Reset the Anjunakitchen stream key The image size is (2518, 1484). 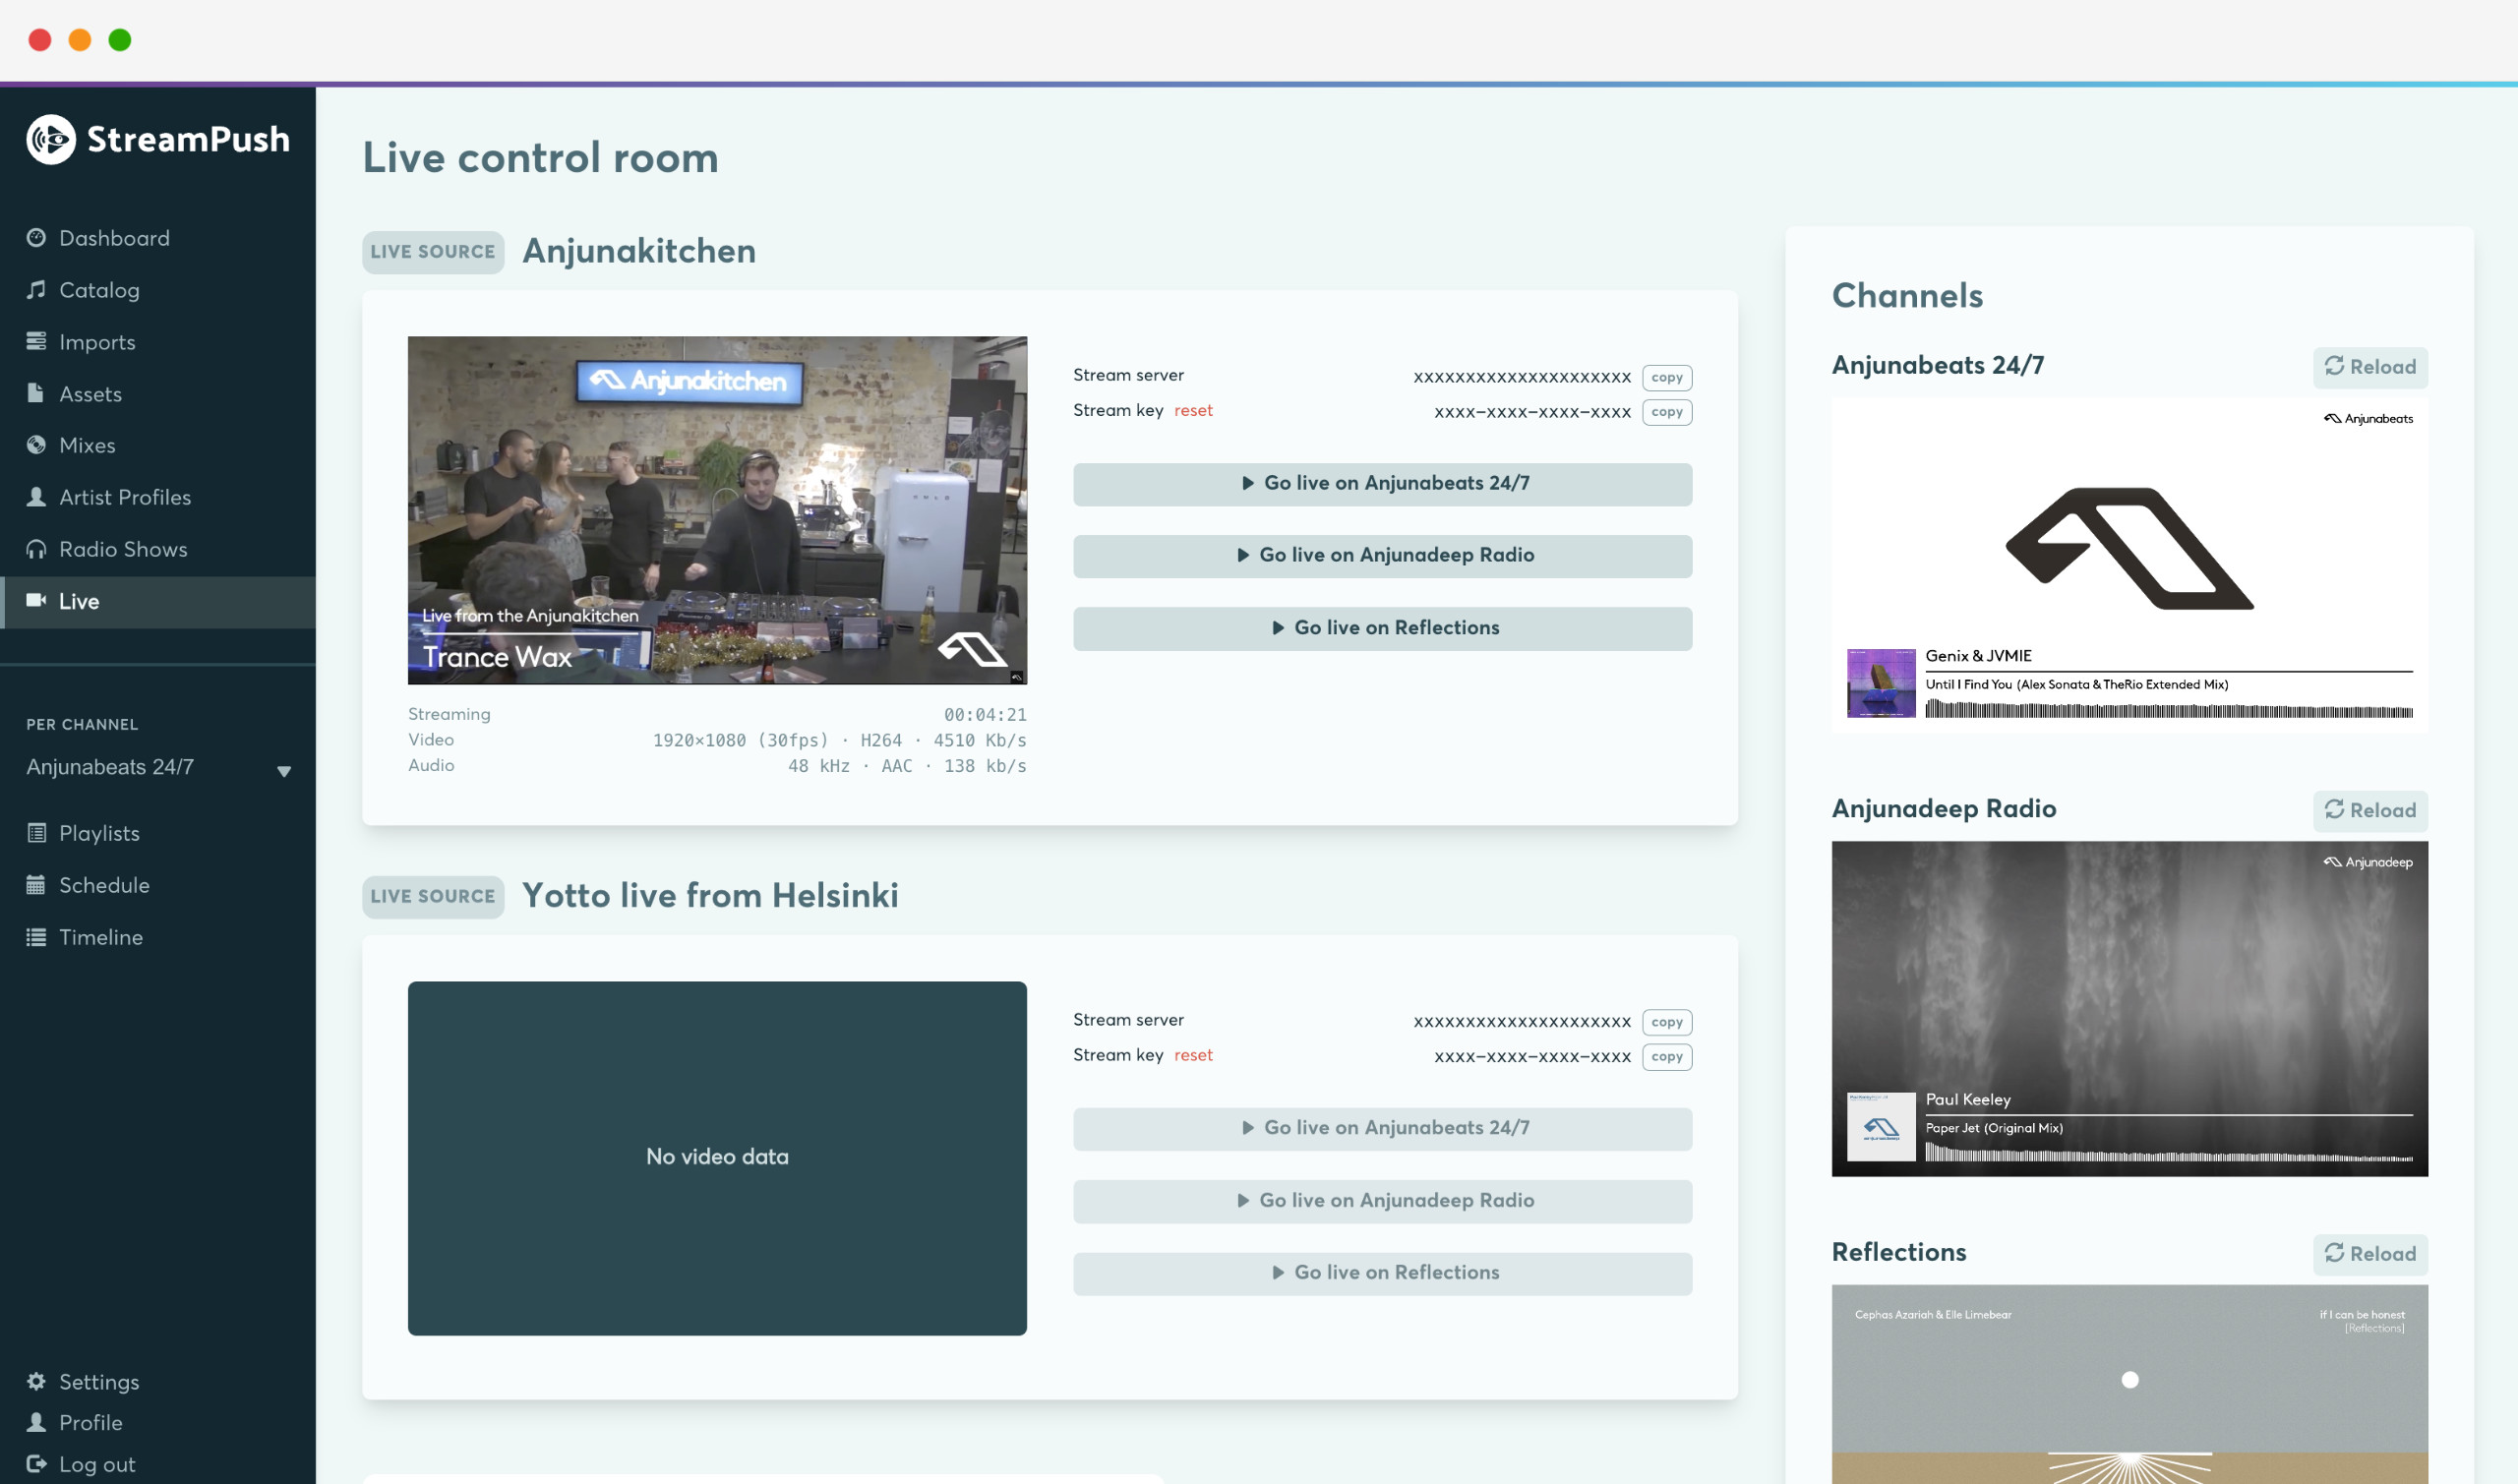(x=1194, y=410)
